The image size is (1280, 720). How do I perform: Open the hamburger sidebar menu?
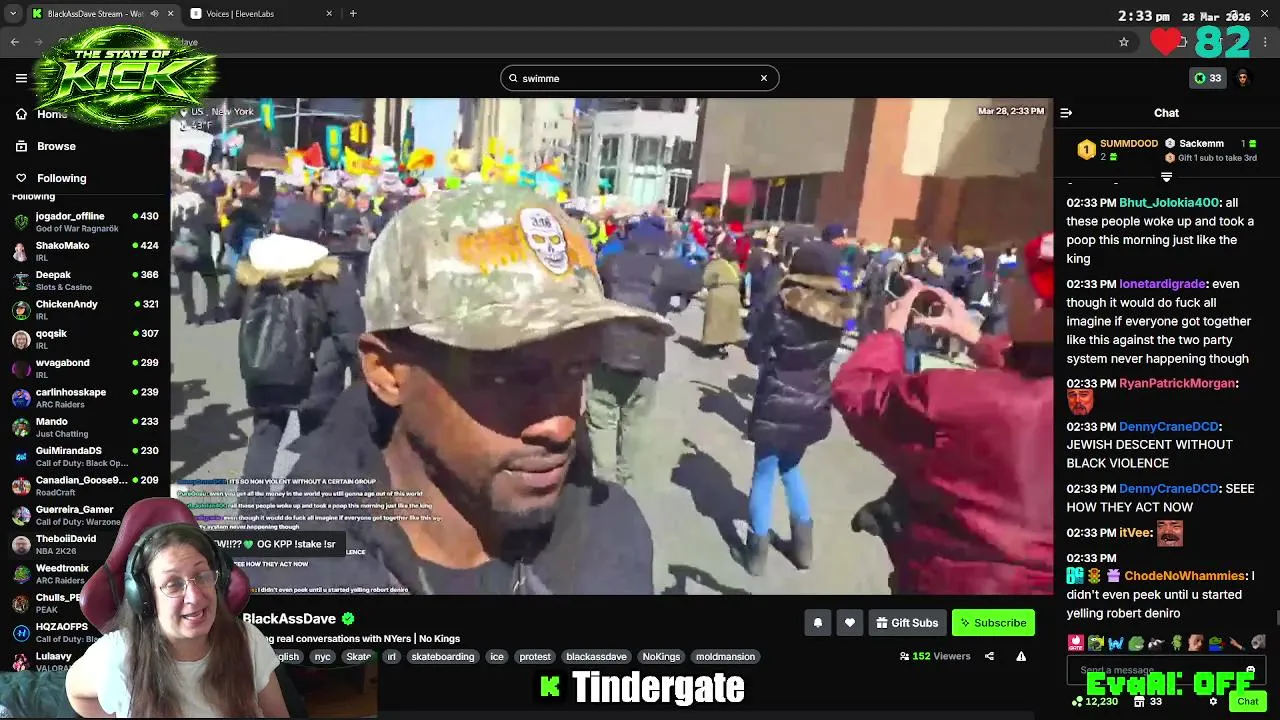click(21, 78)
